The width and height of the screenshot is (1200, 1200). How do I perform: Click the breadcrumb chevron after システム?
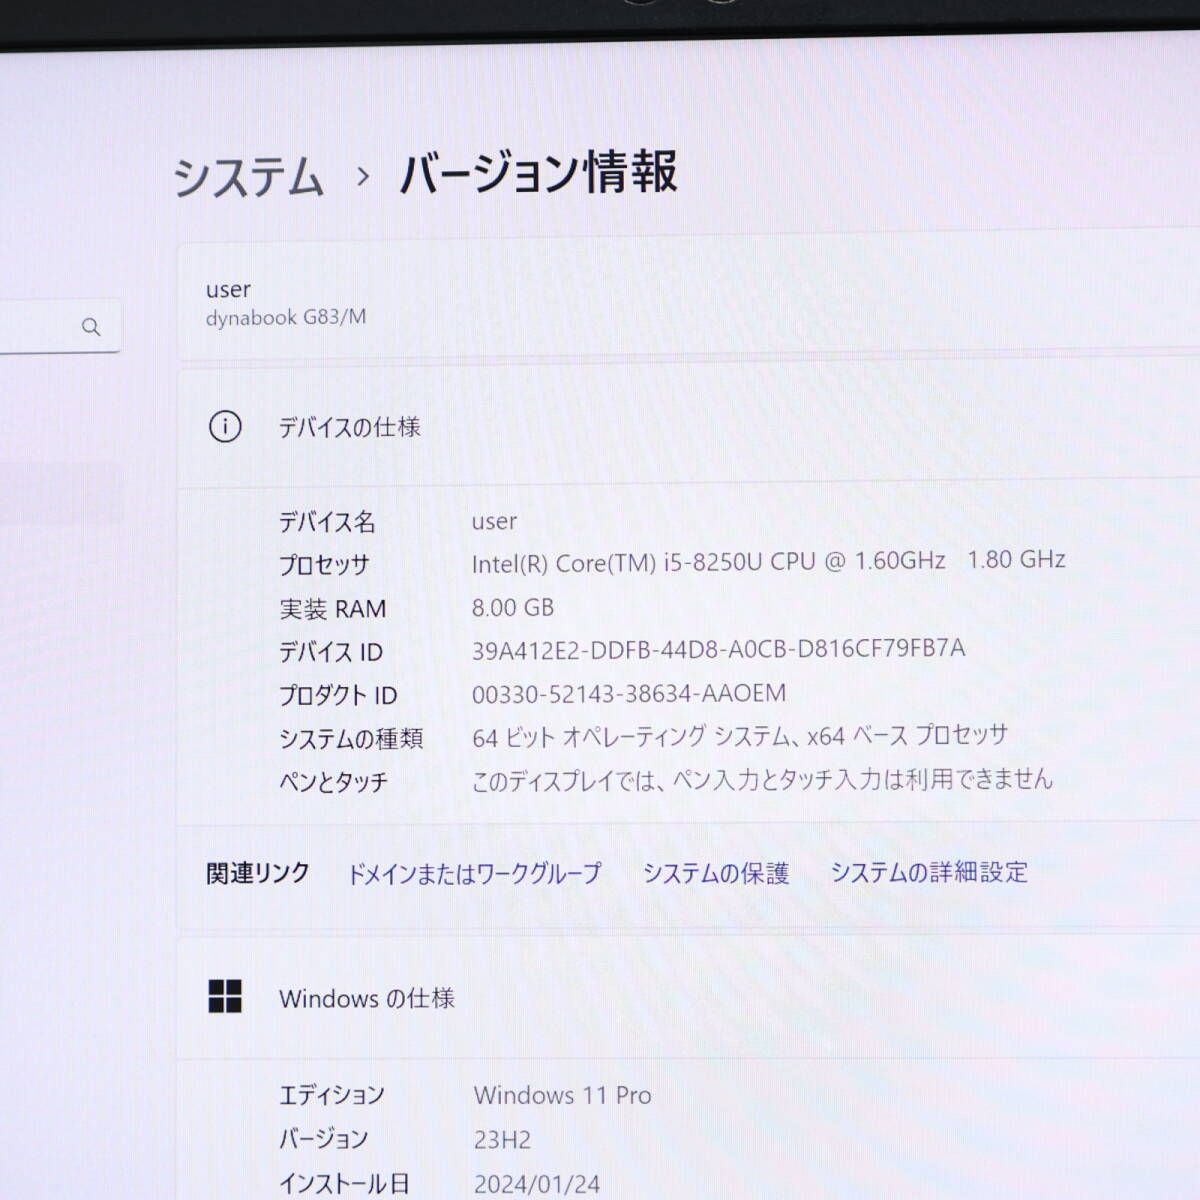363,177
